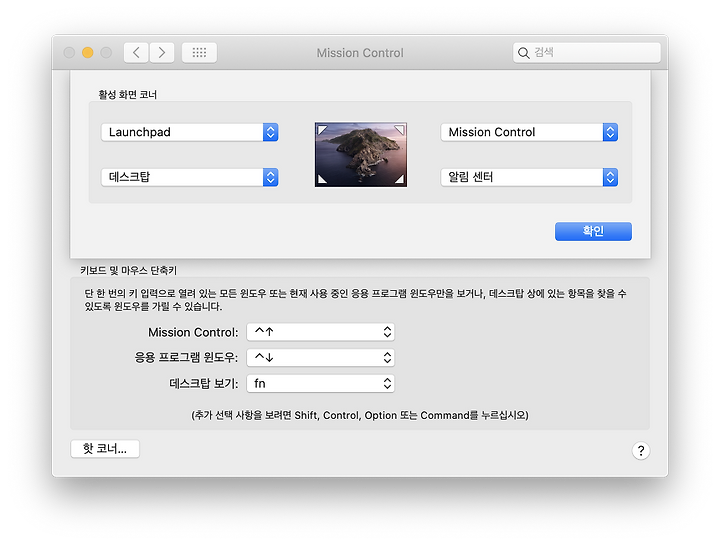Viewport: 720px width, 545px height.
Task: Open the Mission Control hot corner dropdown
Action: click(x=529, y=132)
